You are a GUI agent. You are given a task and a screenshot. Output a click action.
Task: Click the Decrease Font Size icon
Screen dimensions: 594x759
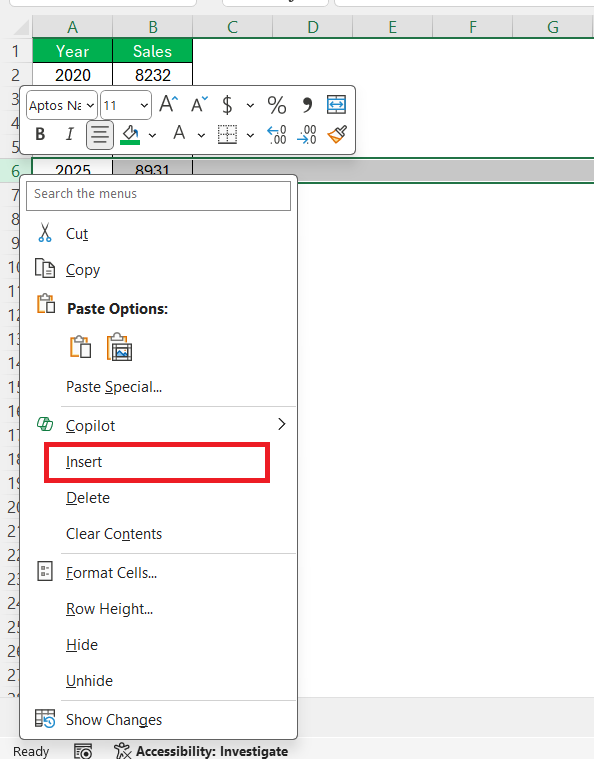(199, 105)
